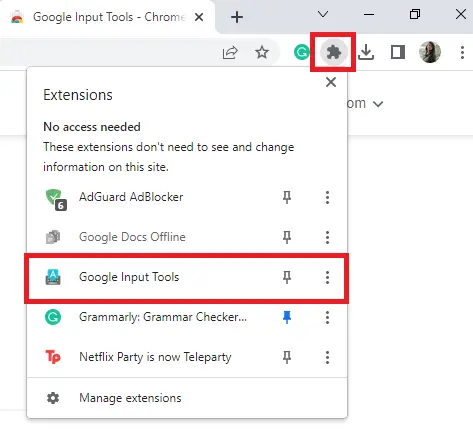Open Downloads from the toolbar
Screen dimensions: 473x445
pyautogui.click(x=366, y=52)
